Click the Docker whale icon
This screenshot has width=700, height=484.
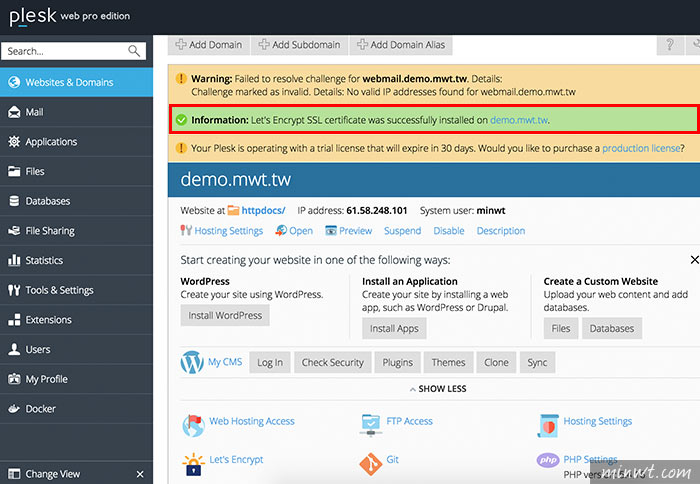point(14,409)
